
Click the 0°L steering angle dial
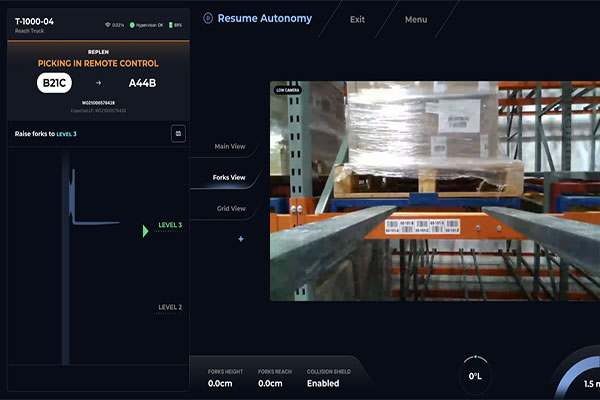pyautogui.click(x=475, y=376)
